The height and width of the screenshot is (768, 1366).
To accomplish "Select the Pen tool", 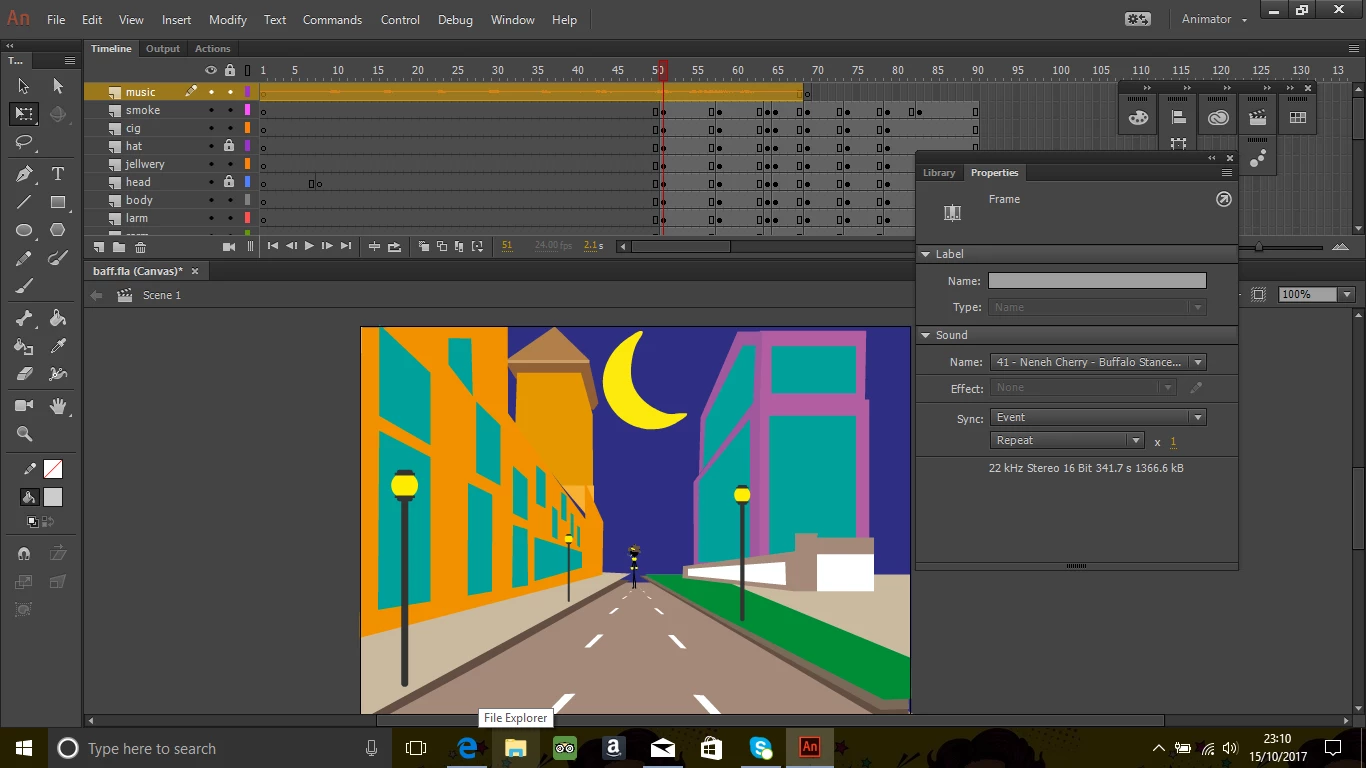I will [x=24, y=174].
